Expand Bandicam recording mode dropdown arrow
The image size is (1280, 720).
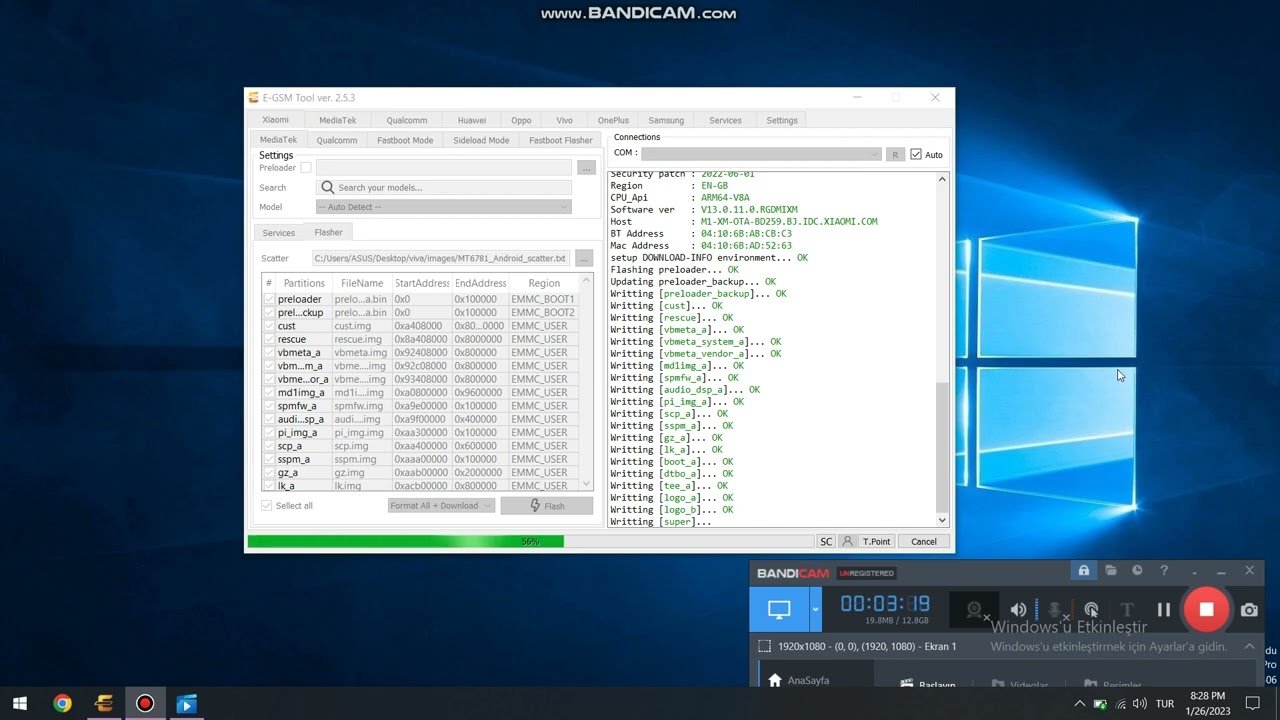click(816, 609)
